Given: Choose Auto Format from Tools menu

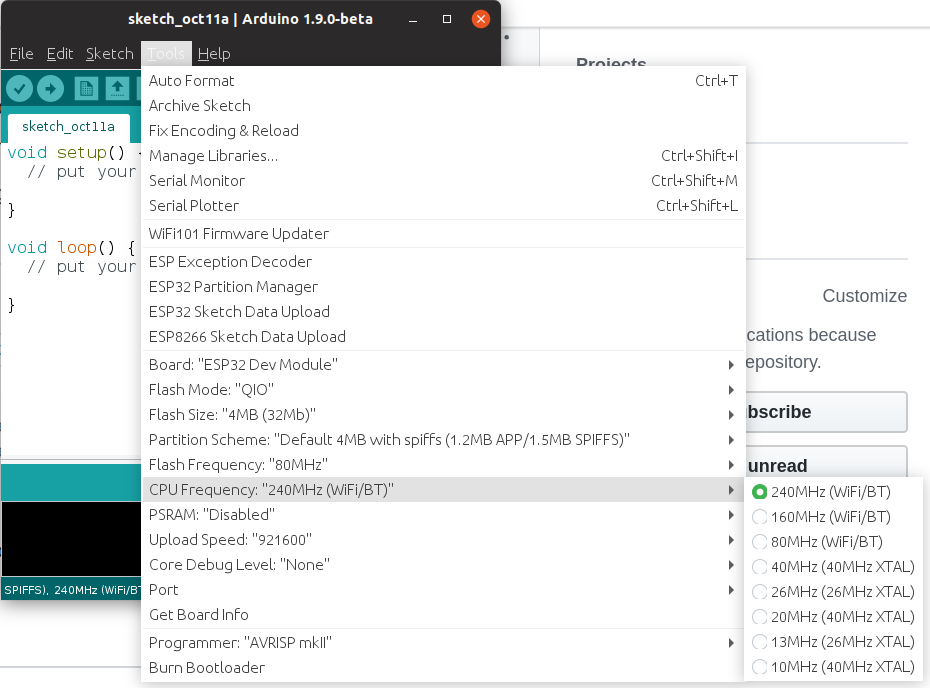Looking at the screenshot, I should [443, 81].
